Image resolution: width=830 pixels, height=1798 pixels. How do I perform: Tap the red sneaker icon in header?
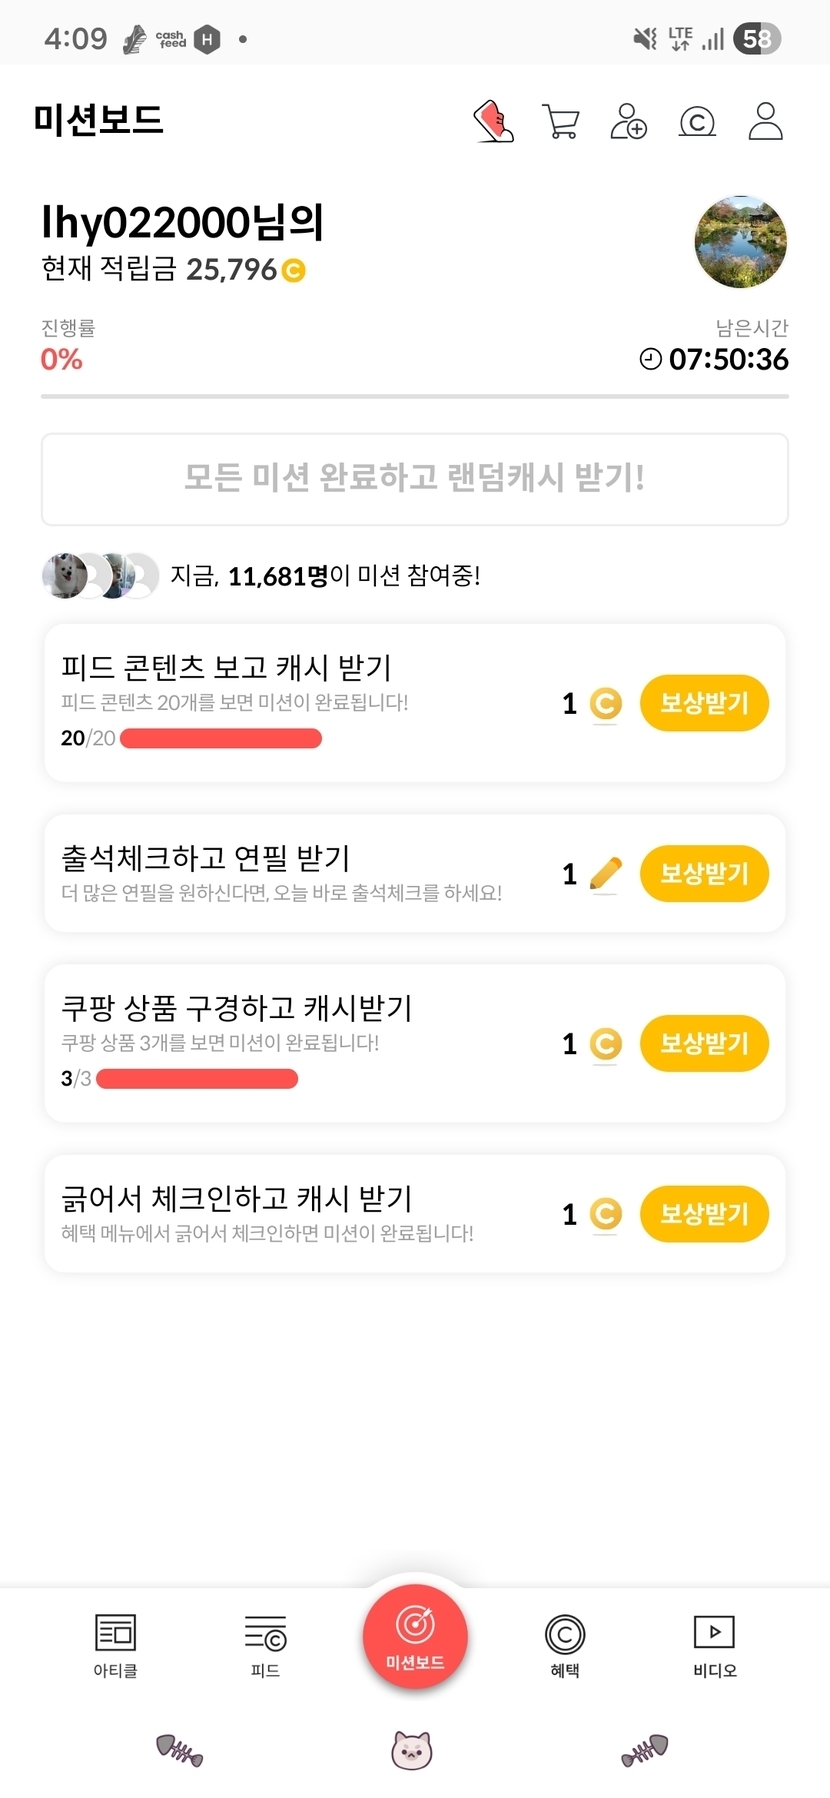point(494,122)
